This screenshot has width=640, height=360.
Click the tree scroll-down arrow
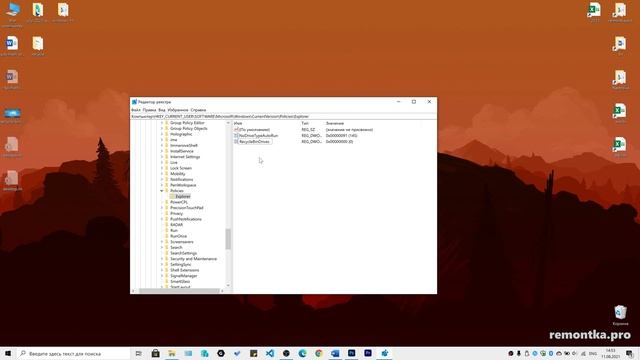coord(228,286)
